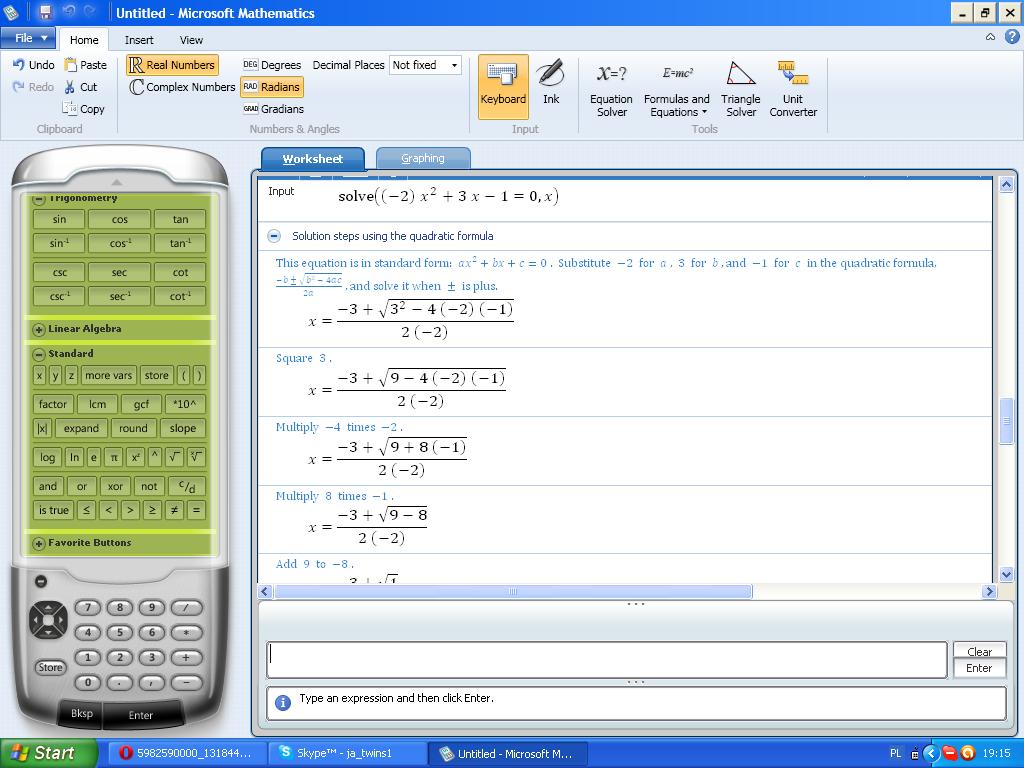The image size is (1024, 768).
Task: Click the keypad Bksp button
Action: pyautogui.click(x=82, y=714)
